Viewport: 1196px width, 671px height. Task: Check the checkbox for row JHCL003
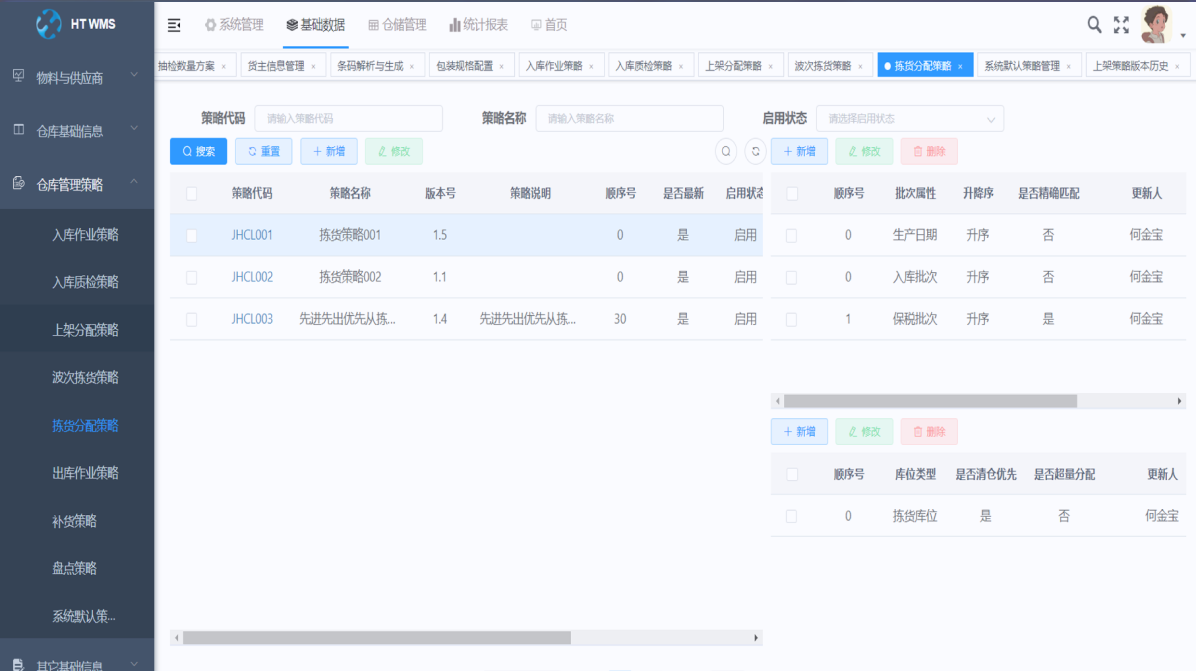tap(191, 320)
